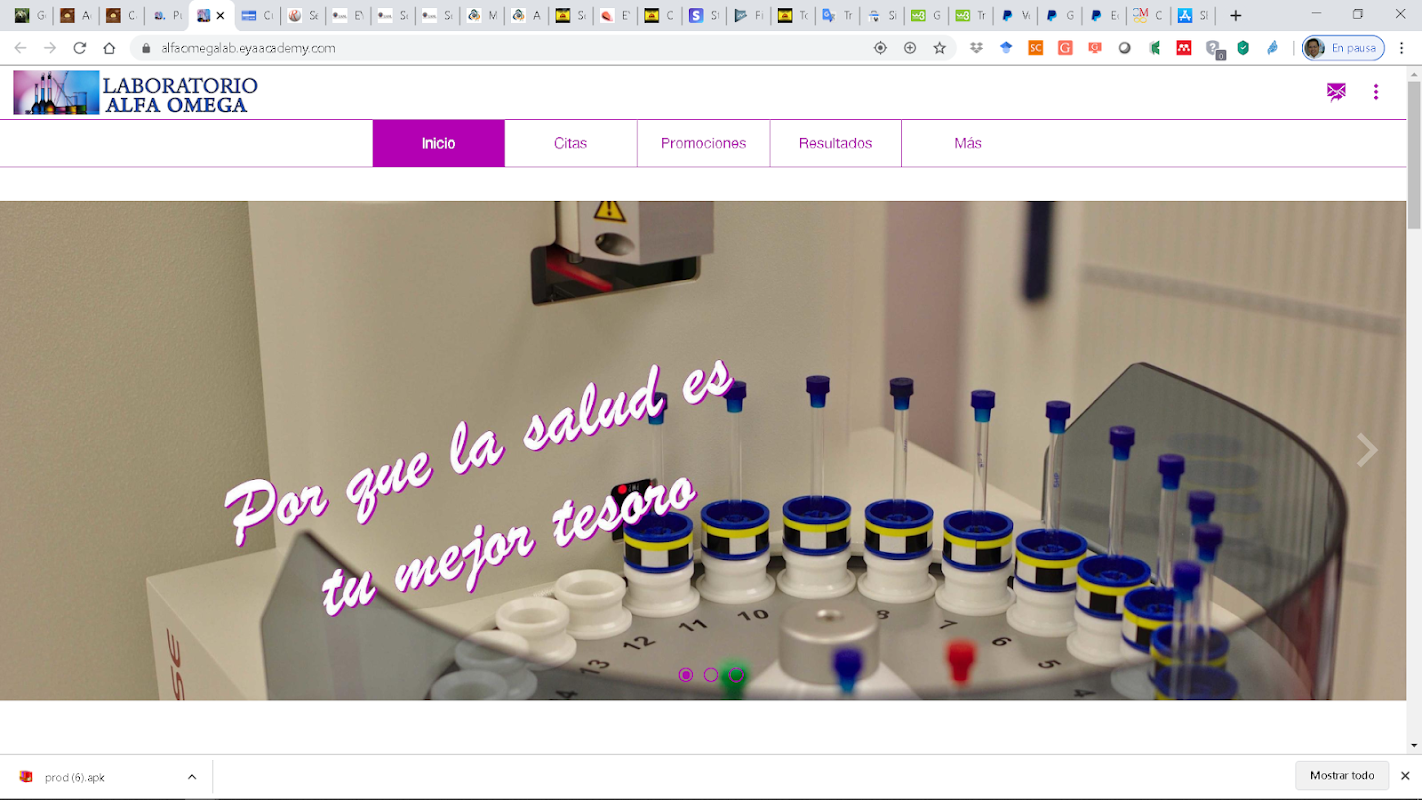
Task: Click the address bar URL field
Action: point(500,48)
